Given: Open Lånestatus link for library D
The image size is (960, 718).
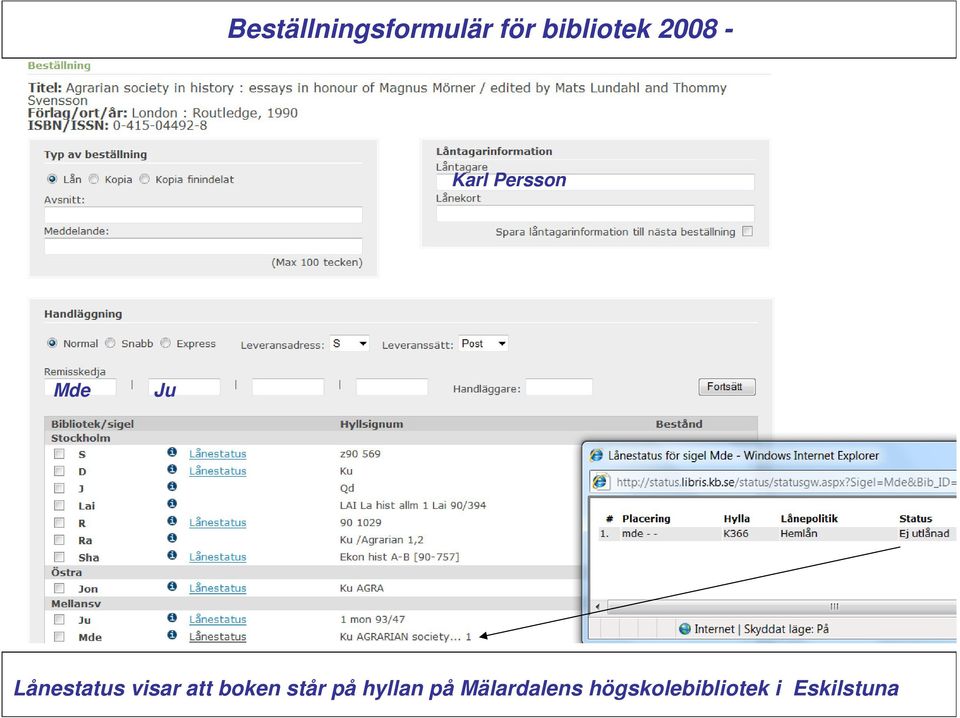Looking at the screenshot, I should [x=217, y=471].
